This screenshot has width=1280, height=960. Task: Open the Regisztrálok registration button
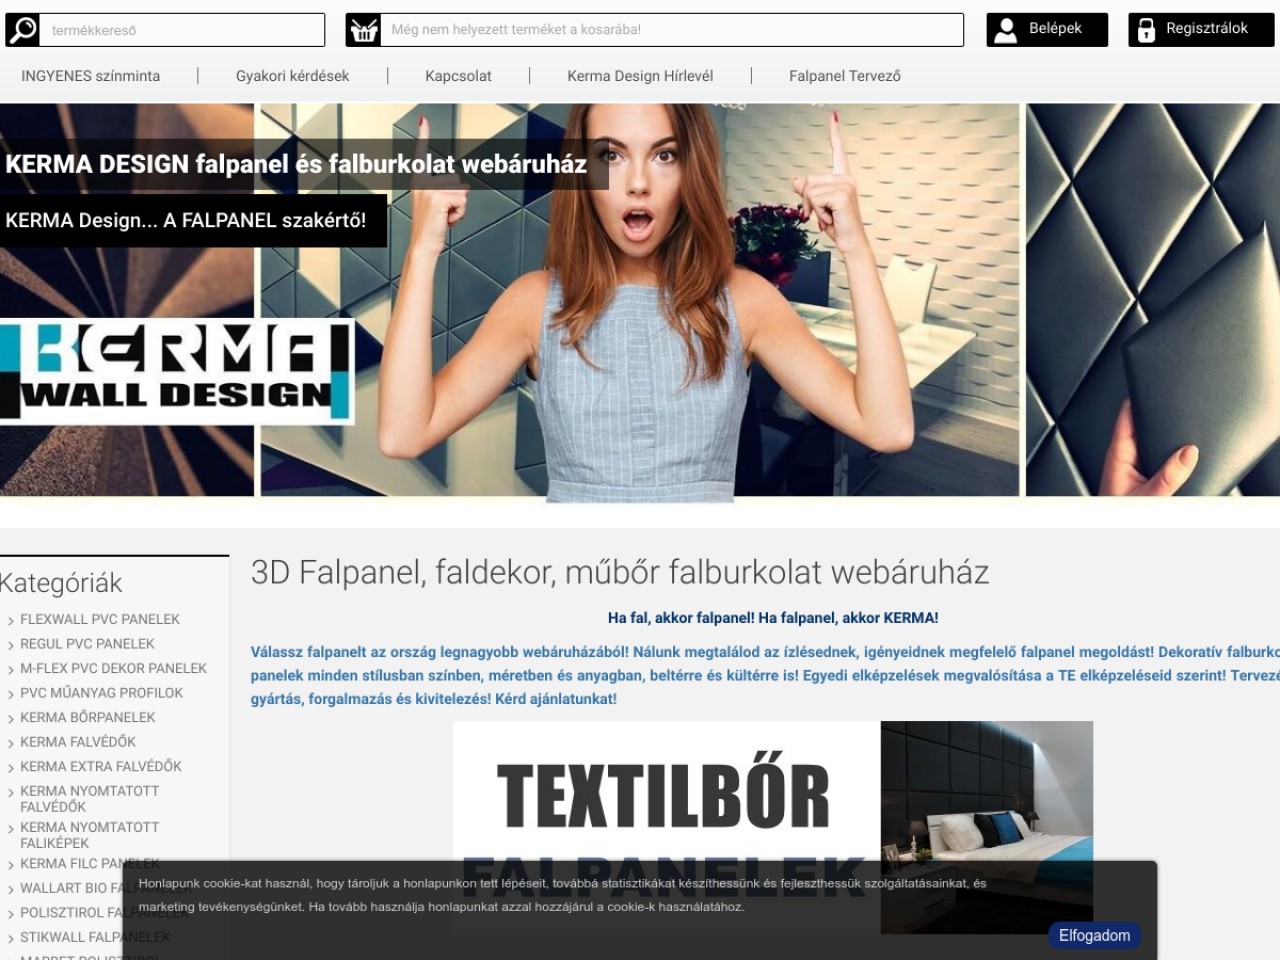tap(1201, 29)
